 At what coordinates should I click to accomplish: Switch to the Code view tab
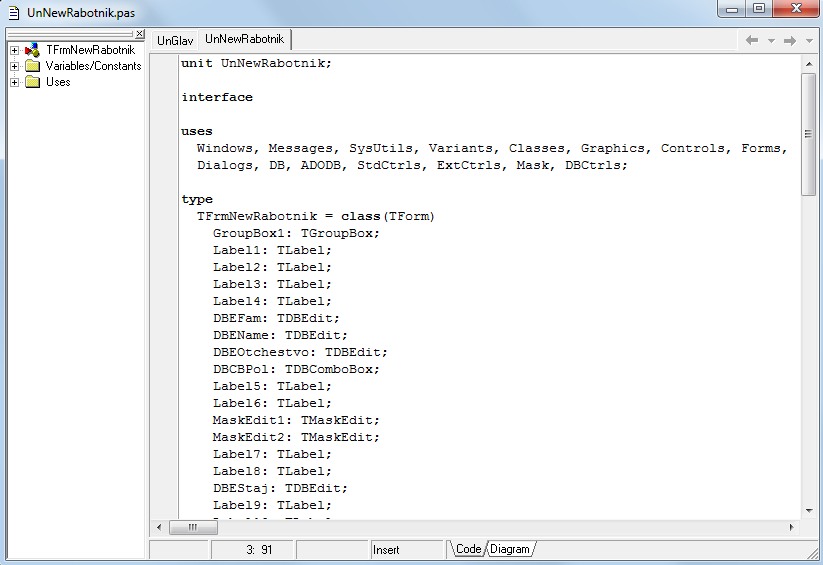pyautogui.click(x=468, y=549)
